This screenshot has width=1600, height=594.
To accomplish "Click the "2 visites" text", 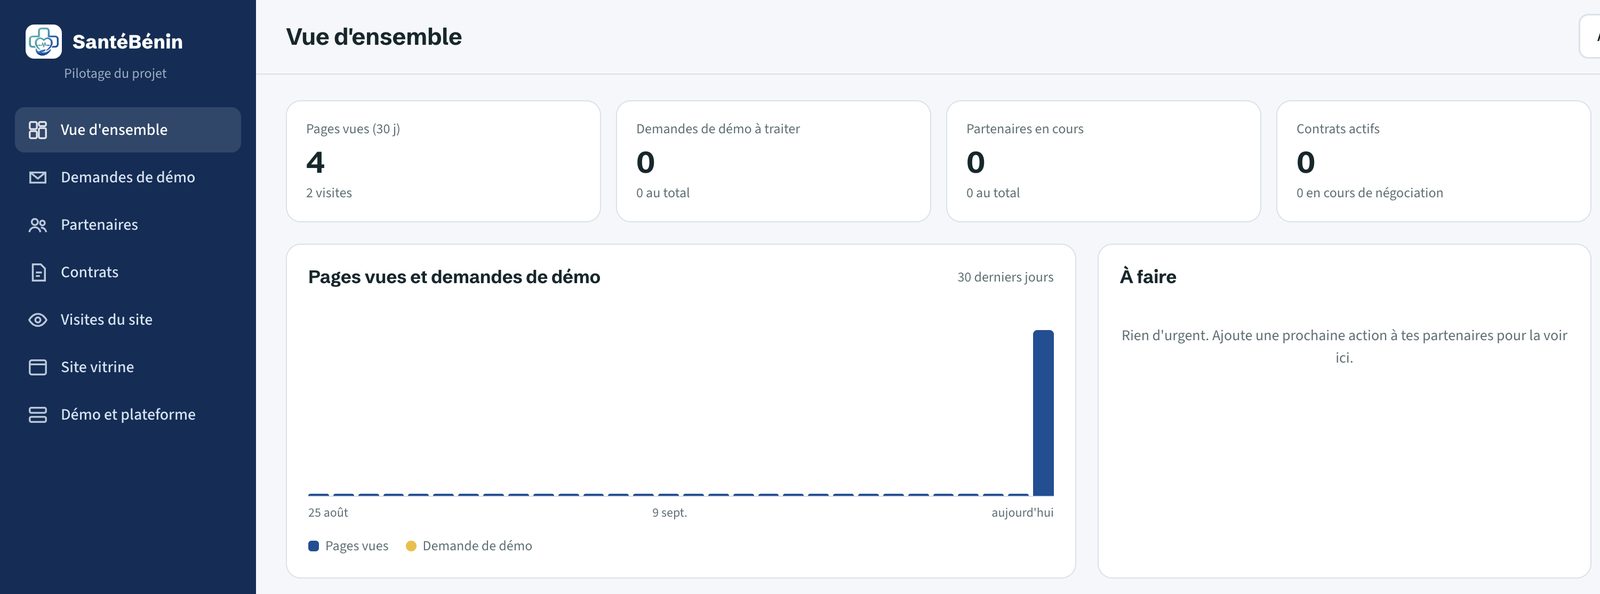I will coord(329,193).
